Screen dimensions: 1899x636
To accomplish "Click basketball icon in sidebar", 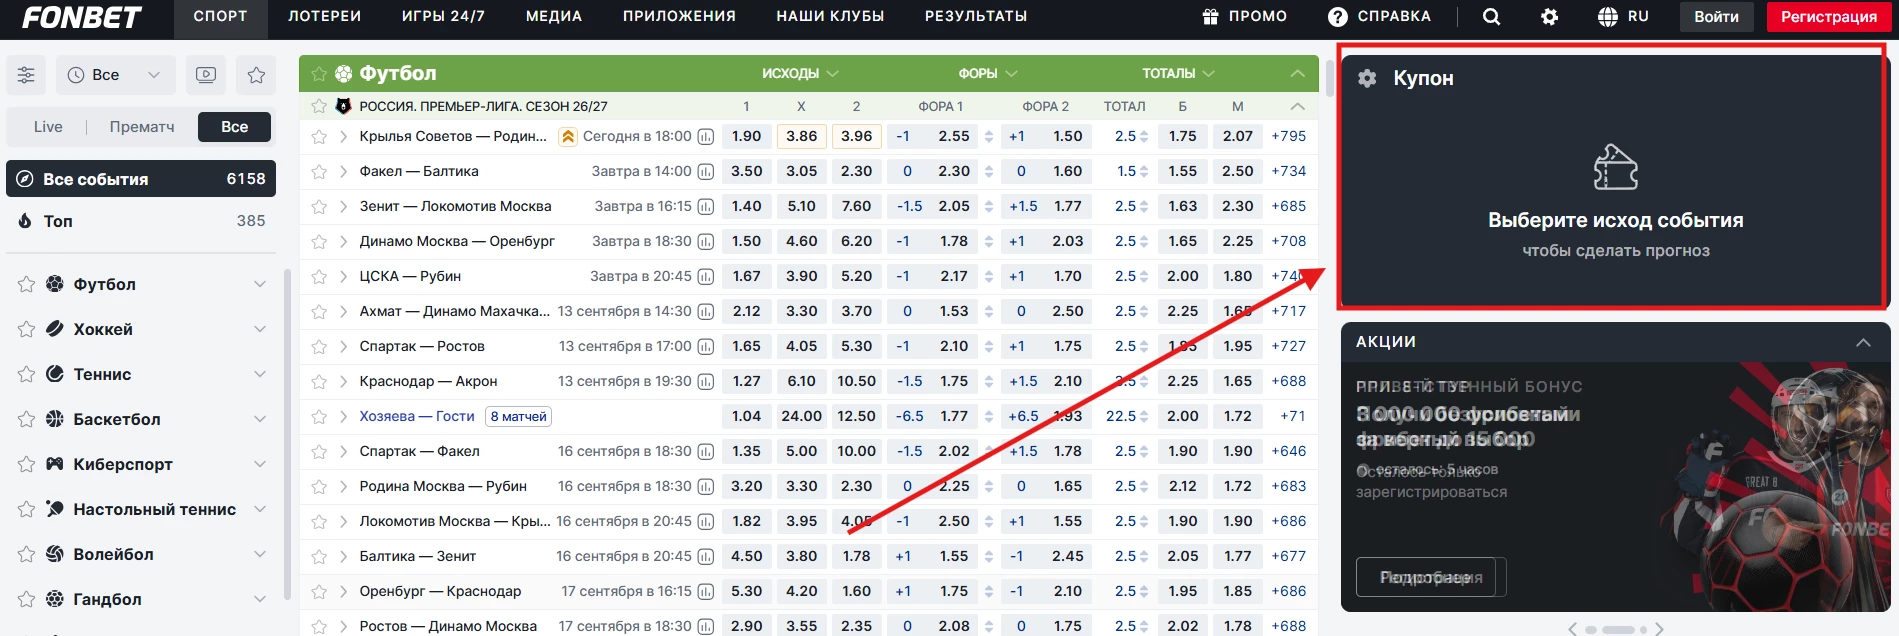I will pyautogui.click(x=55, y=419).
